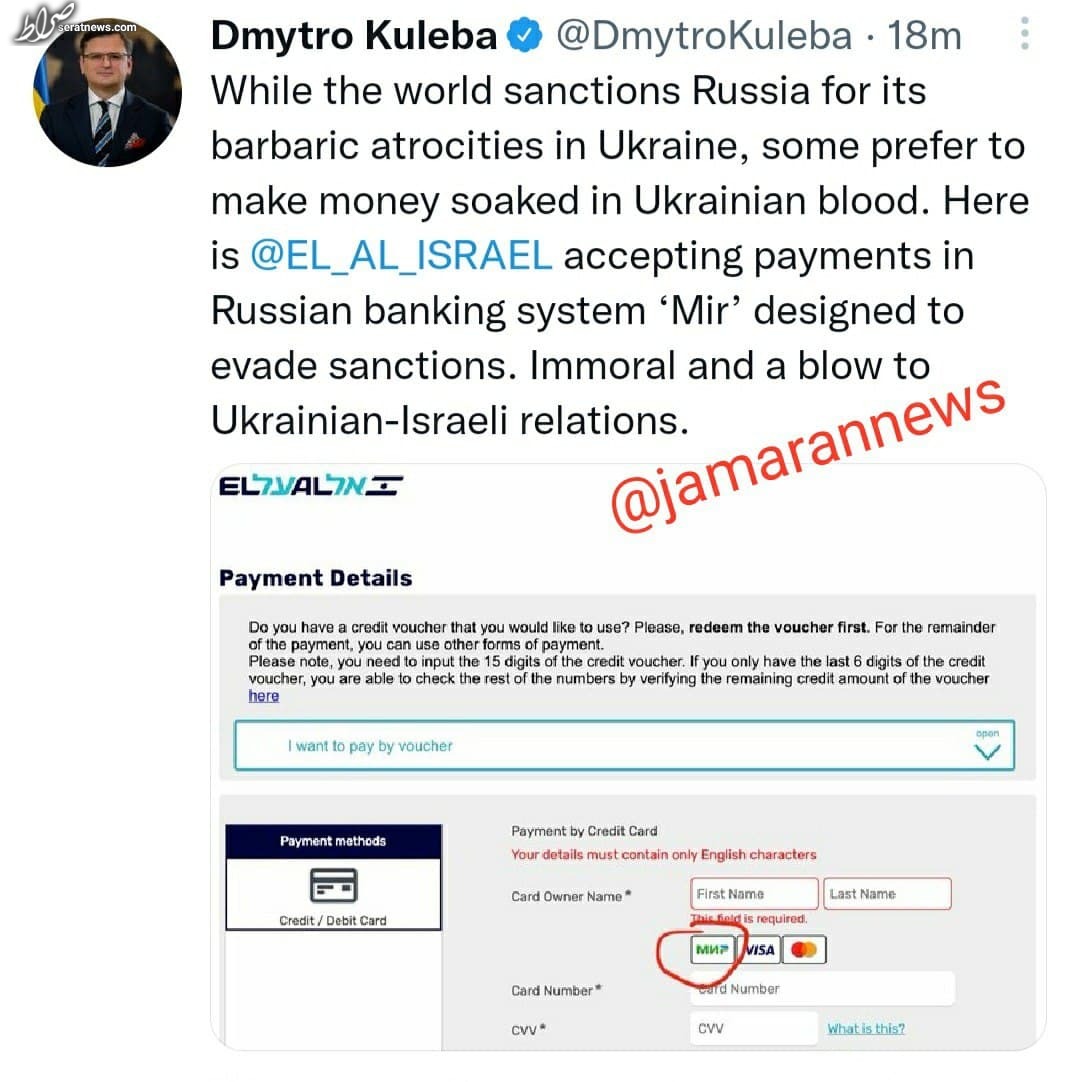
Task: Open the 'What is this?' CVV link
Action: click(x=866, y=1028)
